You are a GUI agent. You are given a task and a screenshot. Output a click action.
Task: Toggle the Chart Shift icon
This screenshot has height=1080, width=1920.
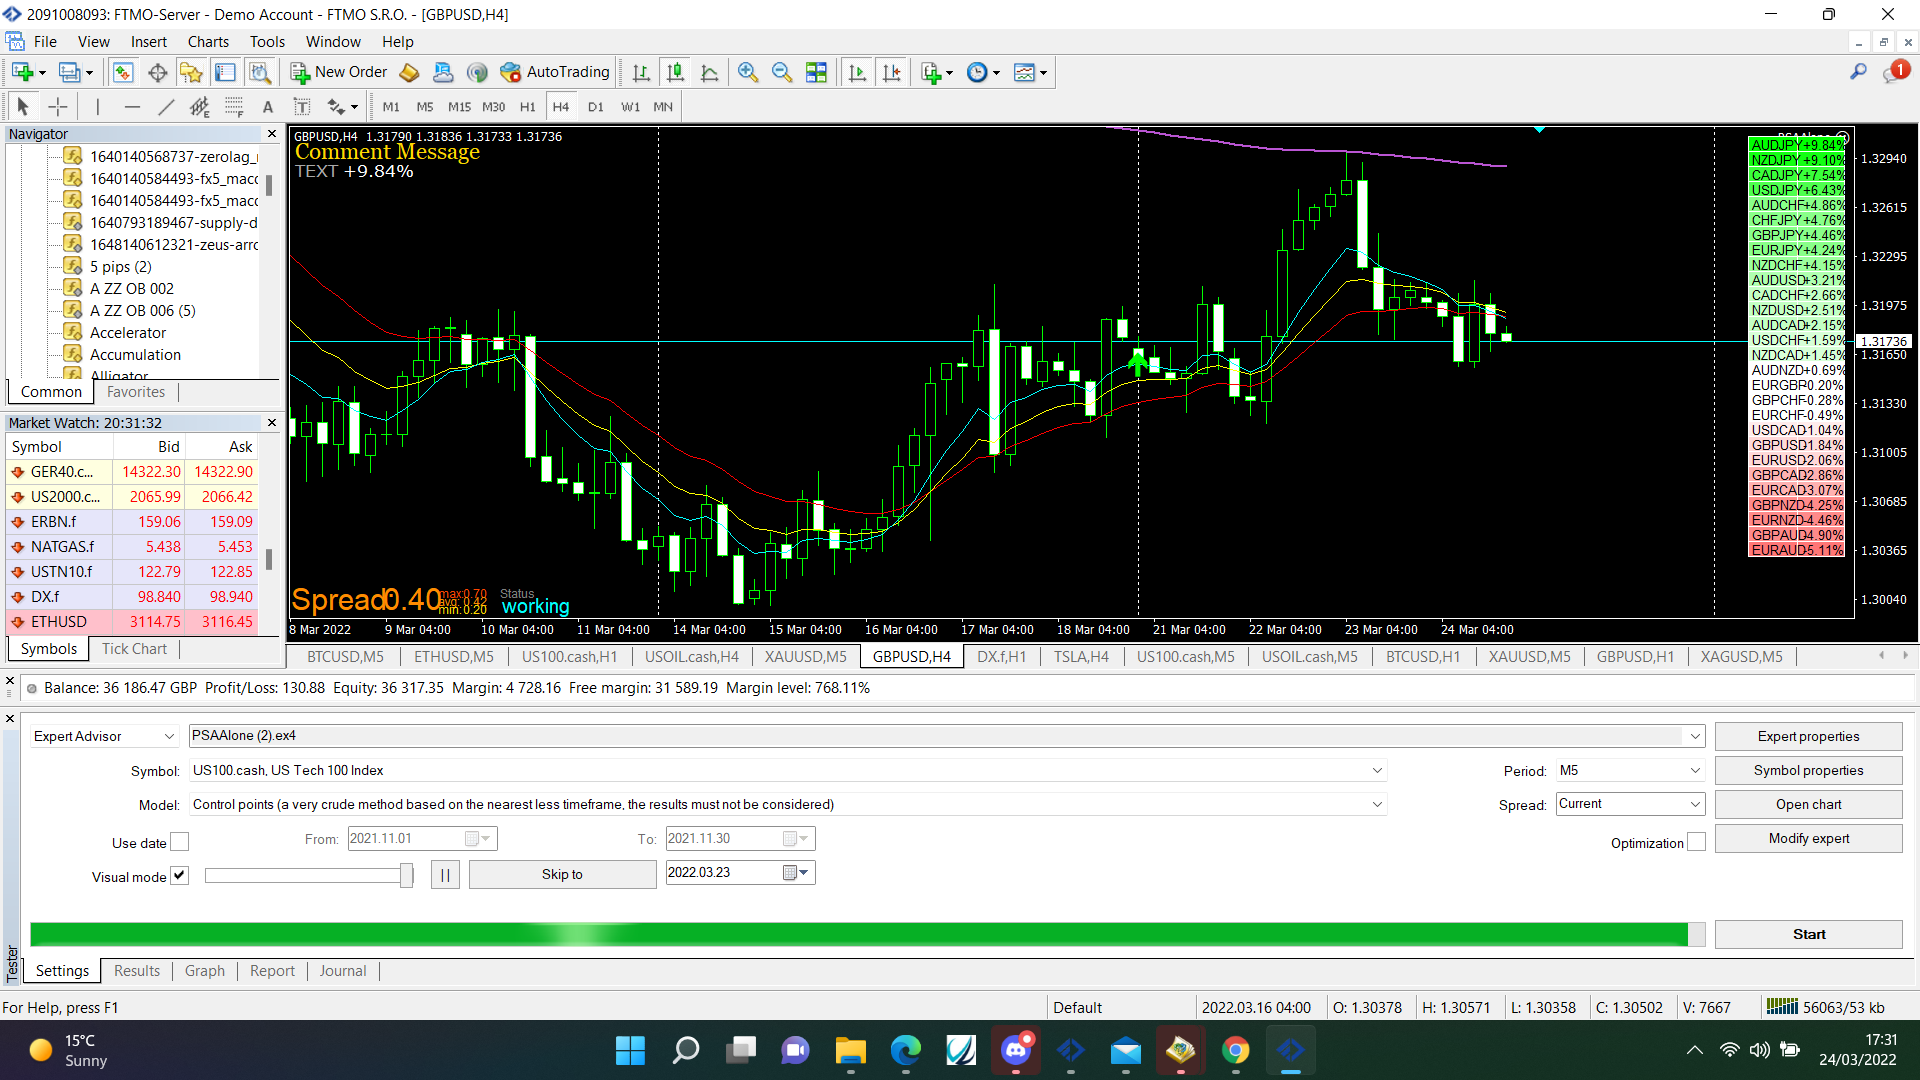(x=891, y=72)
